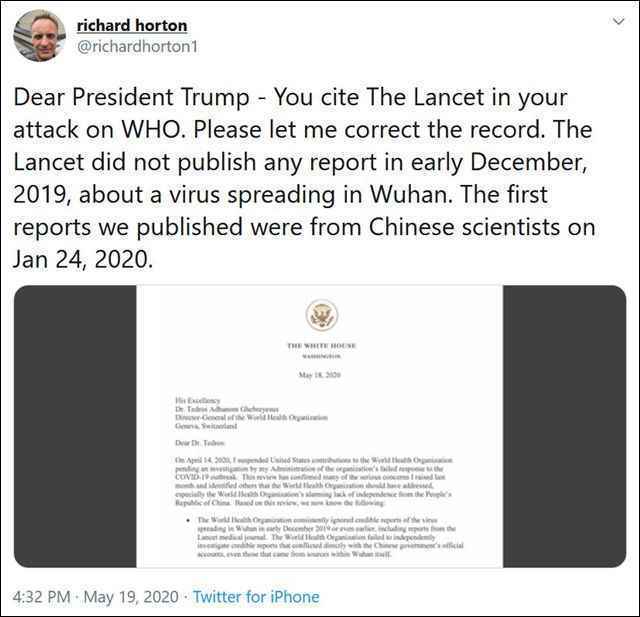Open the richard horton display name link
Screen dimensions: 640x617
[x=132, y=25]
